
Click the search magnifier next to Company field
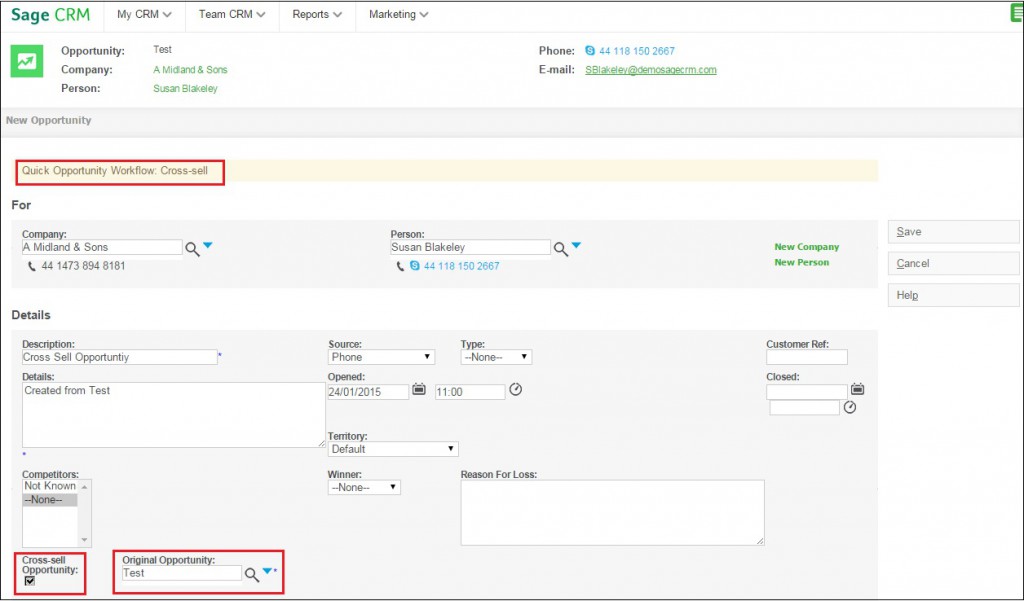192,248
